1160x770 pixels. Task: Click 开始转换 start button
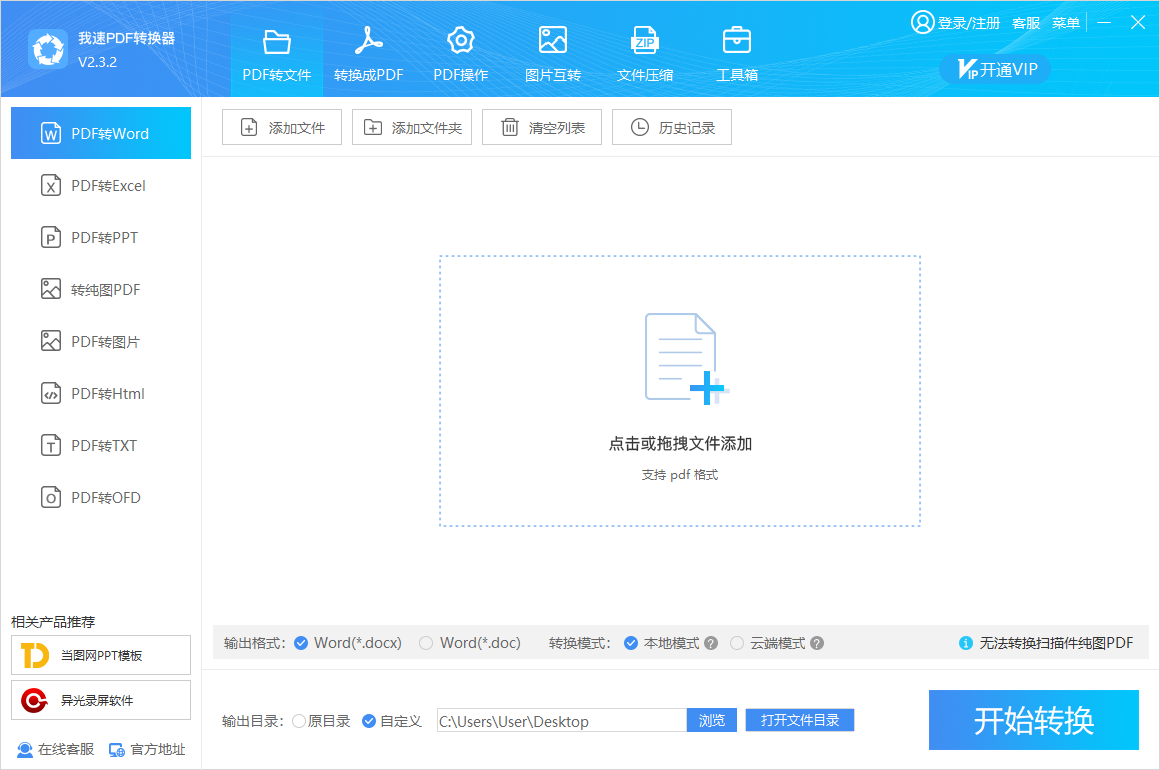1033,720
